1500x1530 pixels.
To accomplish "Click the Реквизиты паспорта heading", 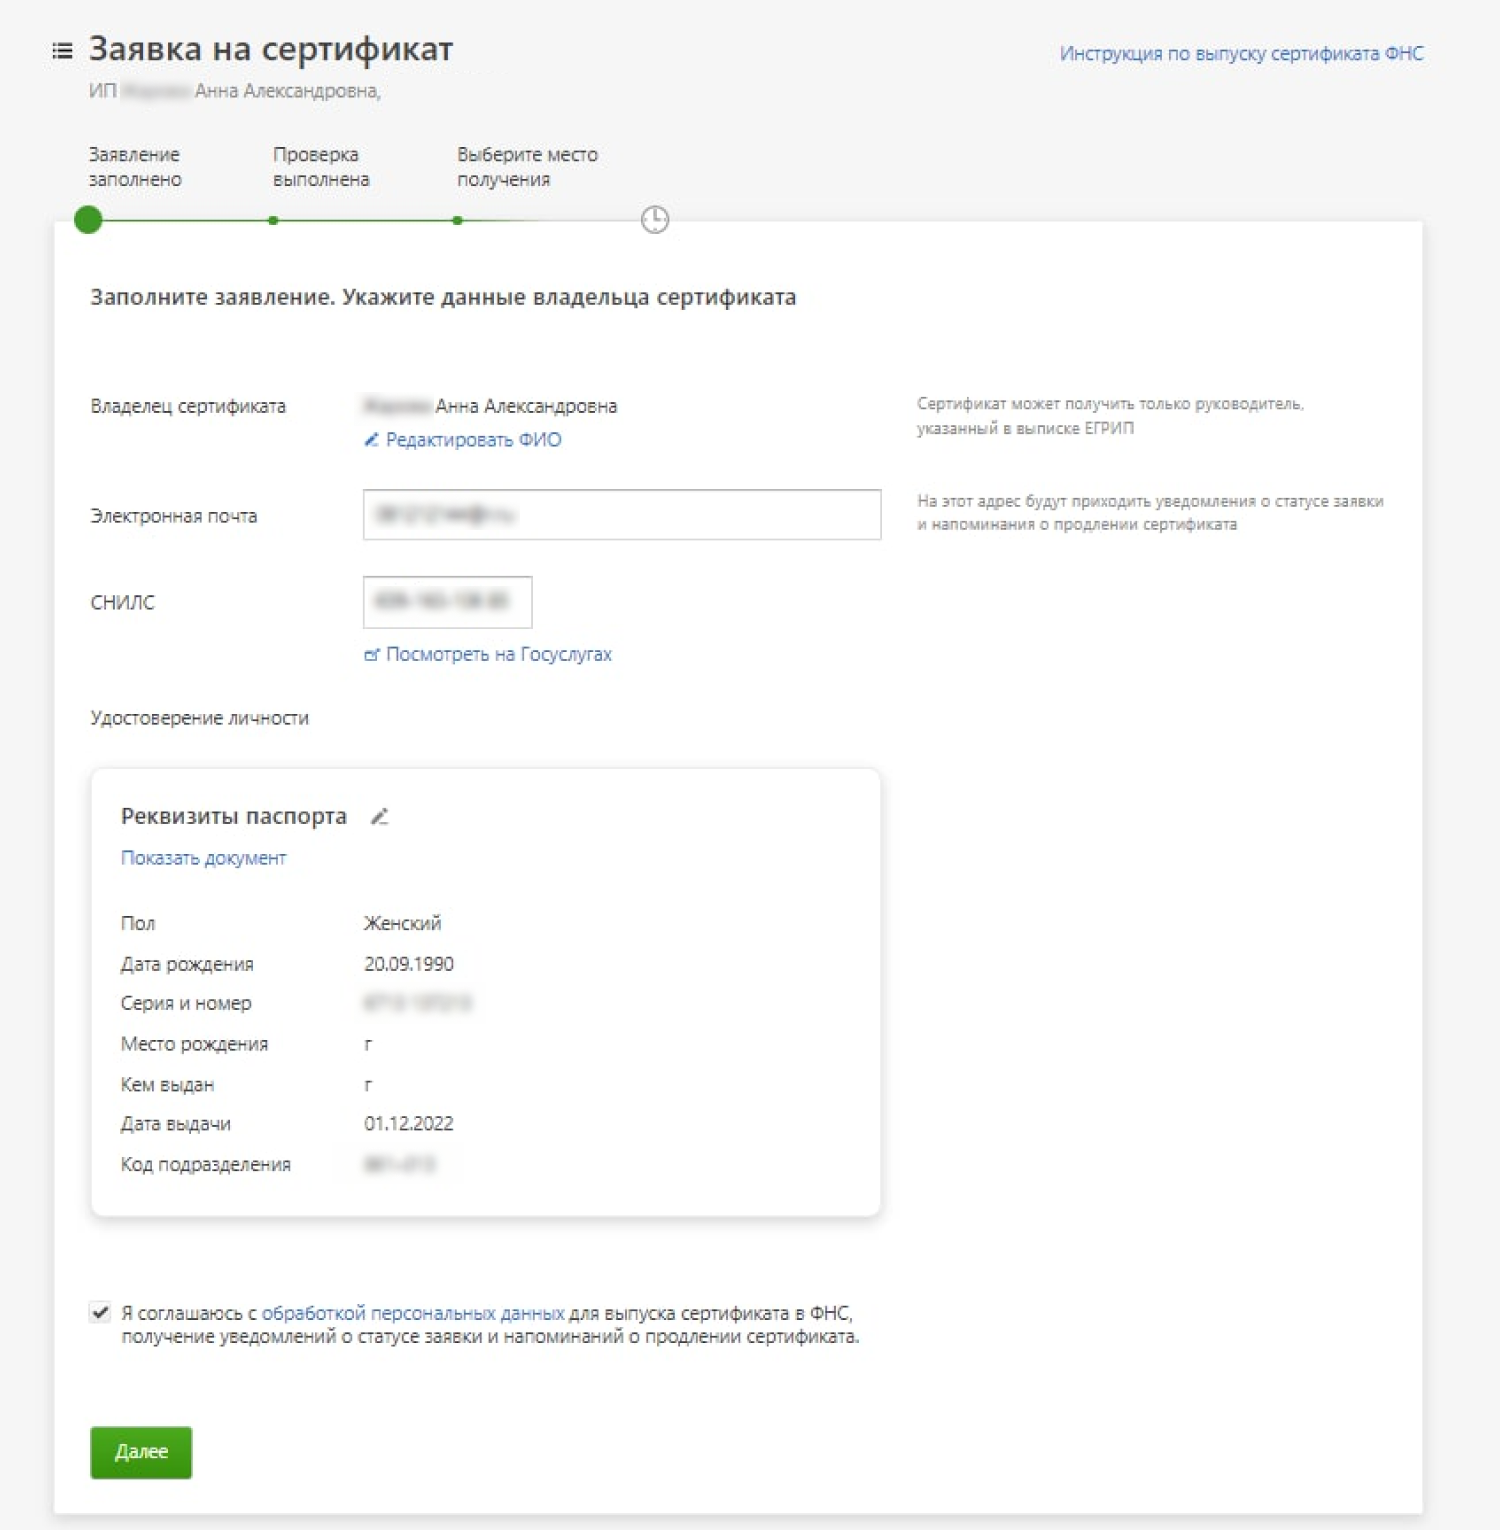I will point(233,816).
